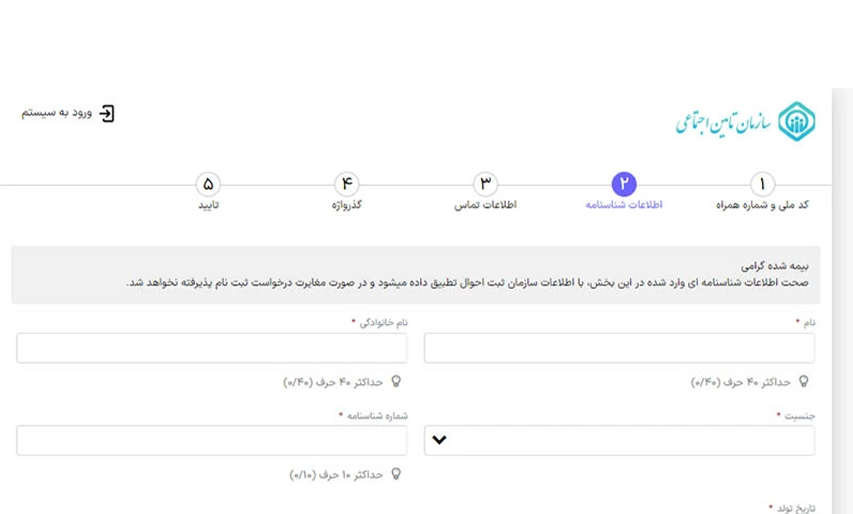The width and height of the screenshot is (853, 514).
Task: Click the نام field label
Action: coord(809,323)
